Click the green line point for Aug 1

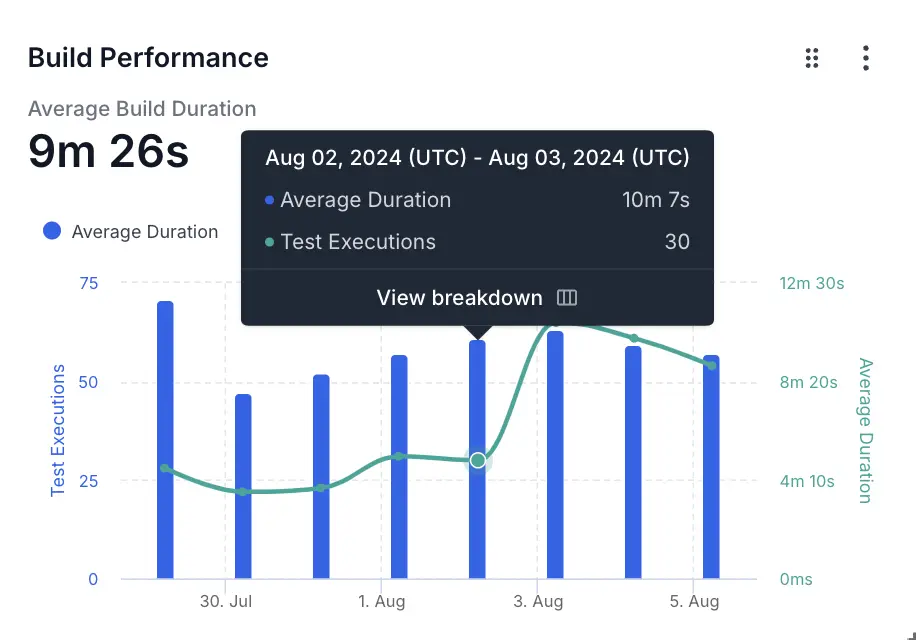tap(399, 456)
